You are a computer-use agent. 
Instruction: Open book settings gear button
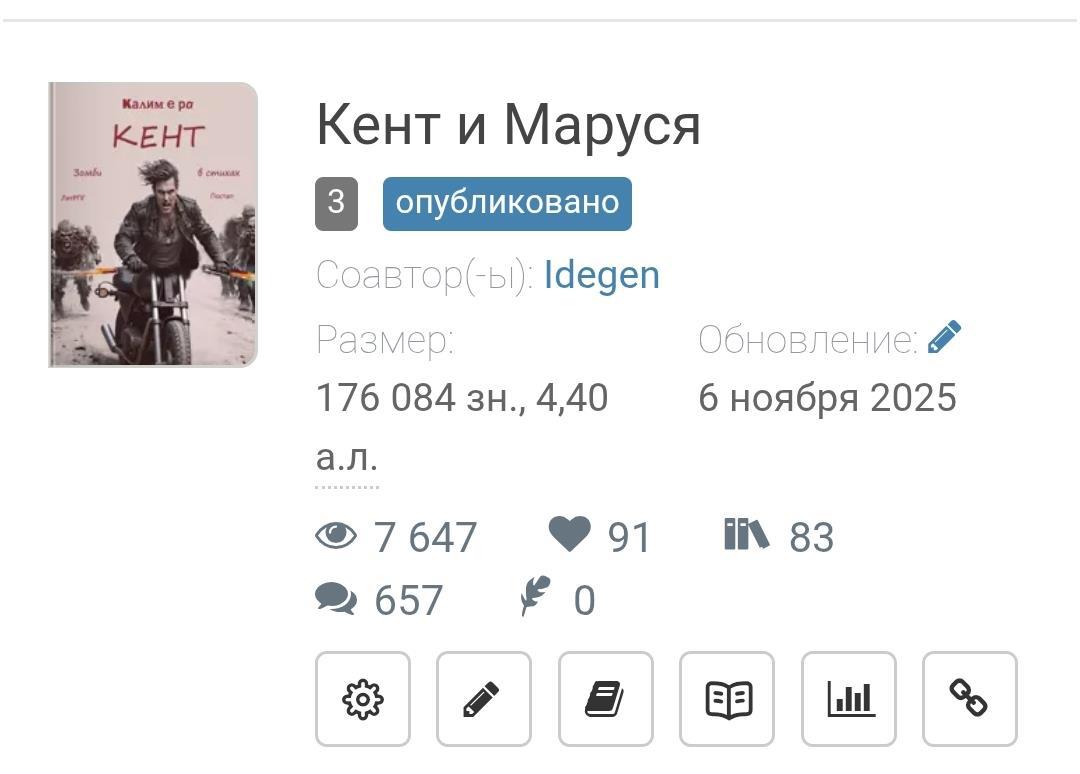click(x=363, y=699)
